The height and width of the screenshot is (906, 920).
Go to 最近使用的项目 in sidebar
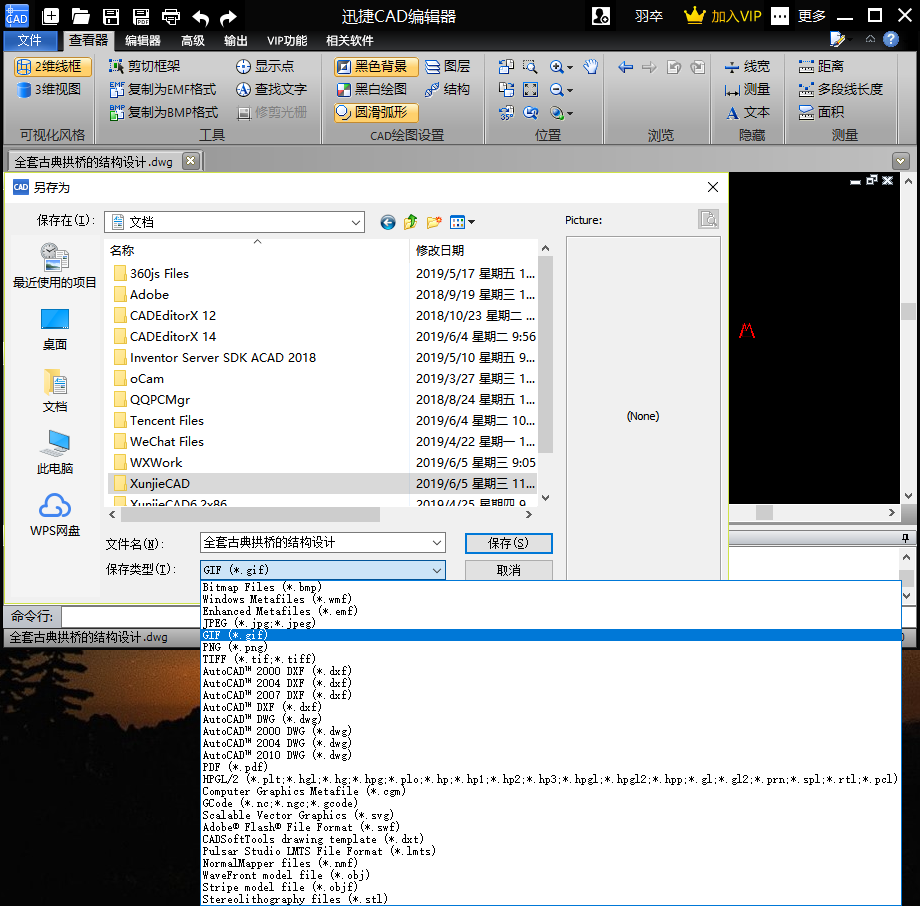55,266
